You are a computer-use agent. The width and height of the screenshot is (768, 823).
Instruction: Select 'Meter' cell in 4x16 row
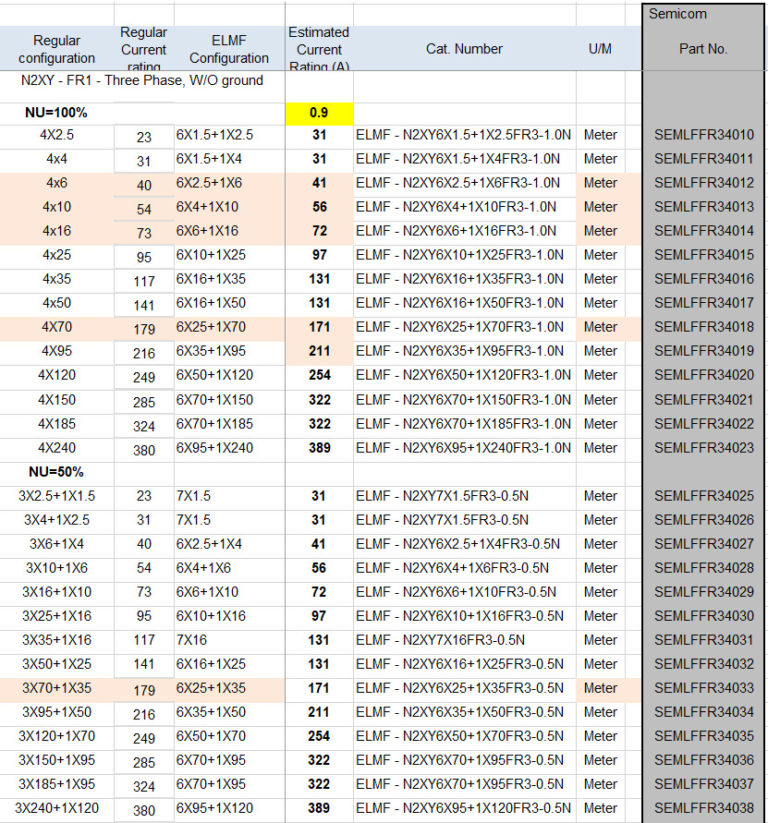[601, 231]
